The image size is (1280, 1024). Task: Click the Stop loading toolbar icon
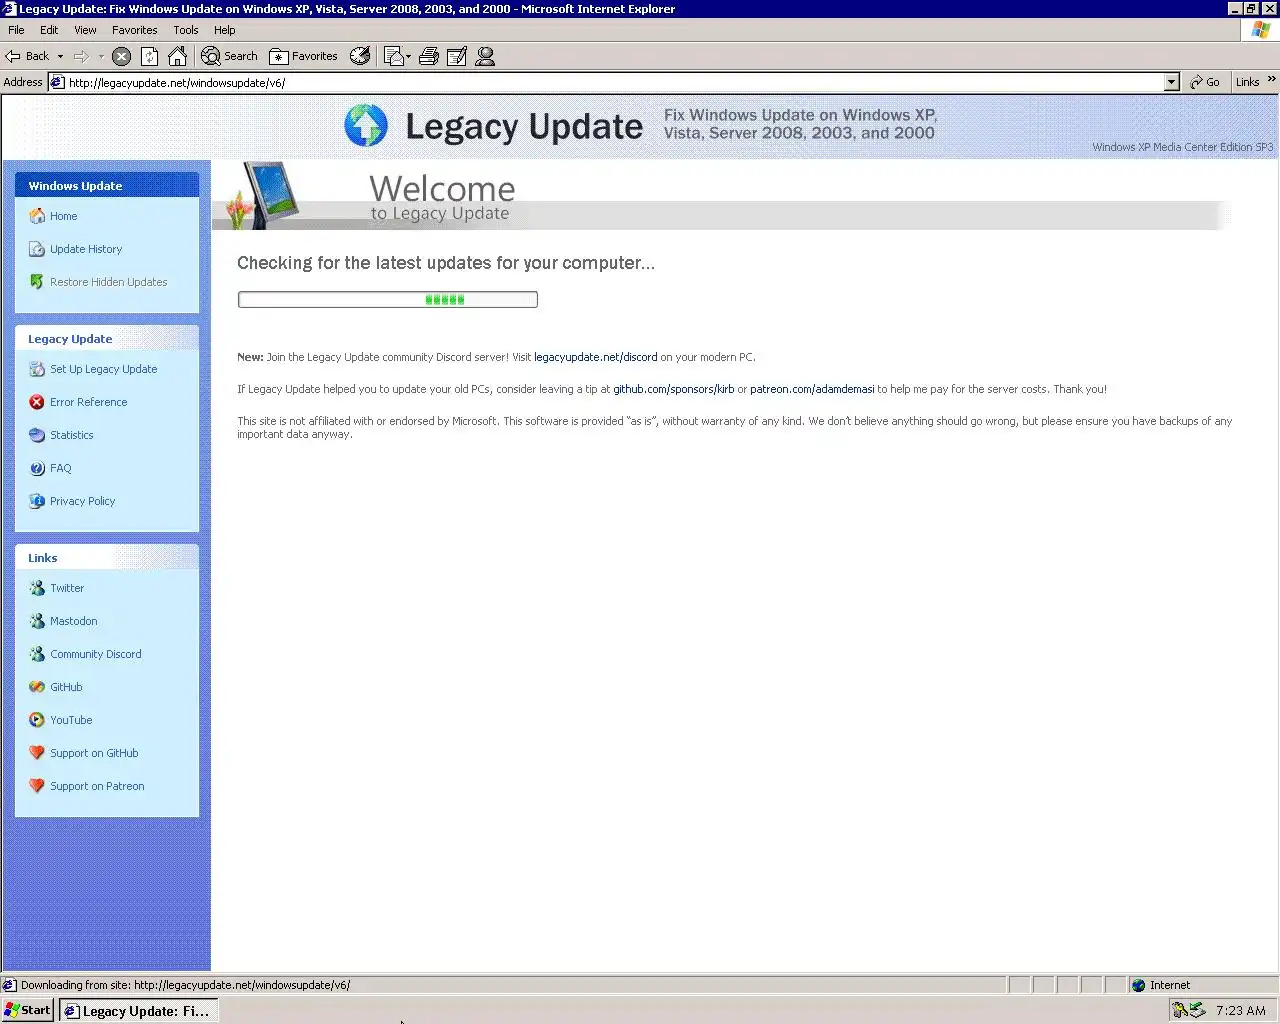[121, 57]
